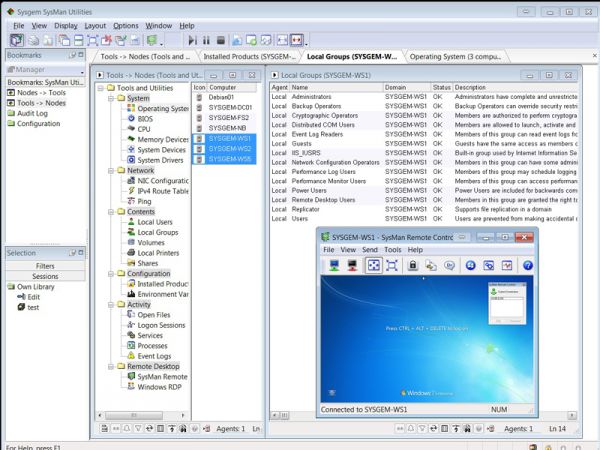Switch to Installed Products tab
Screen dimensions: 600x450
(249, 57)
